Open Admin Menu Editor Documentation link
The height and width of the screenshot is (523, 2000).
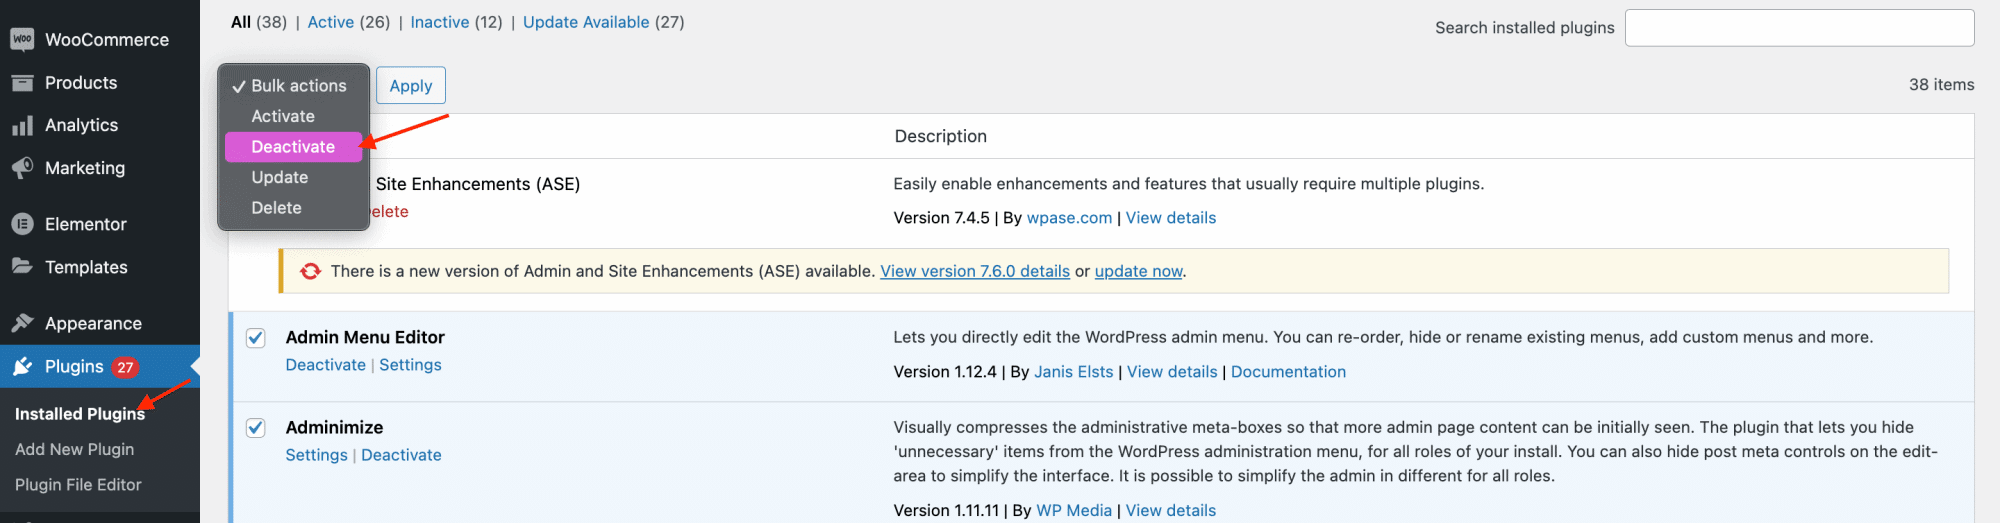1288,372
